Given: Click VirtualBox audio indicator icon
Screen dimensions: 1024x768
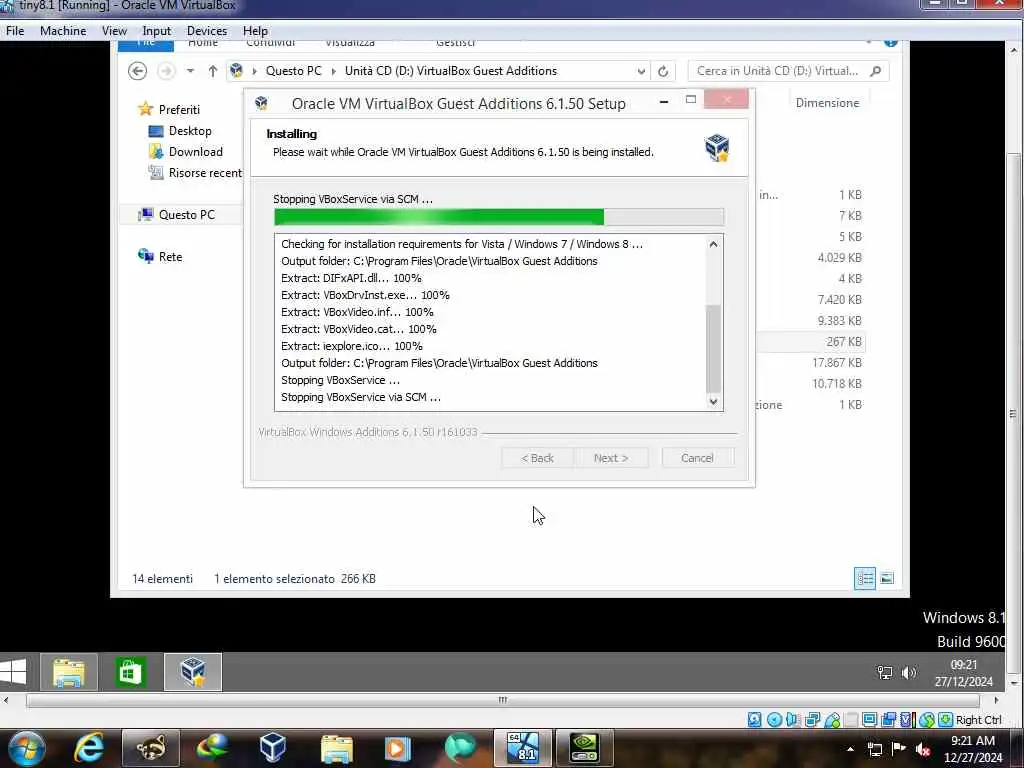Looking at the screenshot, I should [x=793, y=720].
